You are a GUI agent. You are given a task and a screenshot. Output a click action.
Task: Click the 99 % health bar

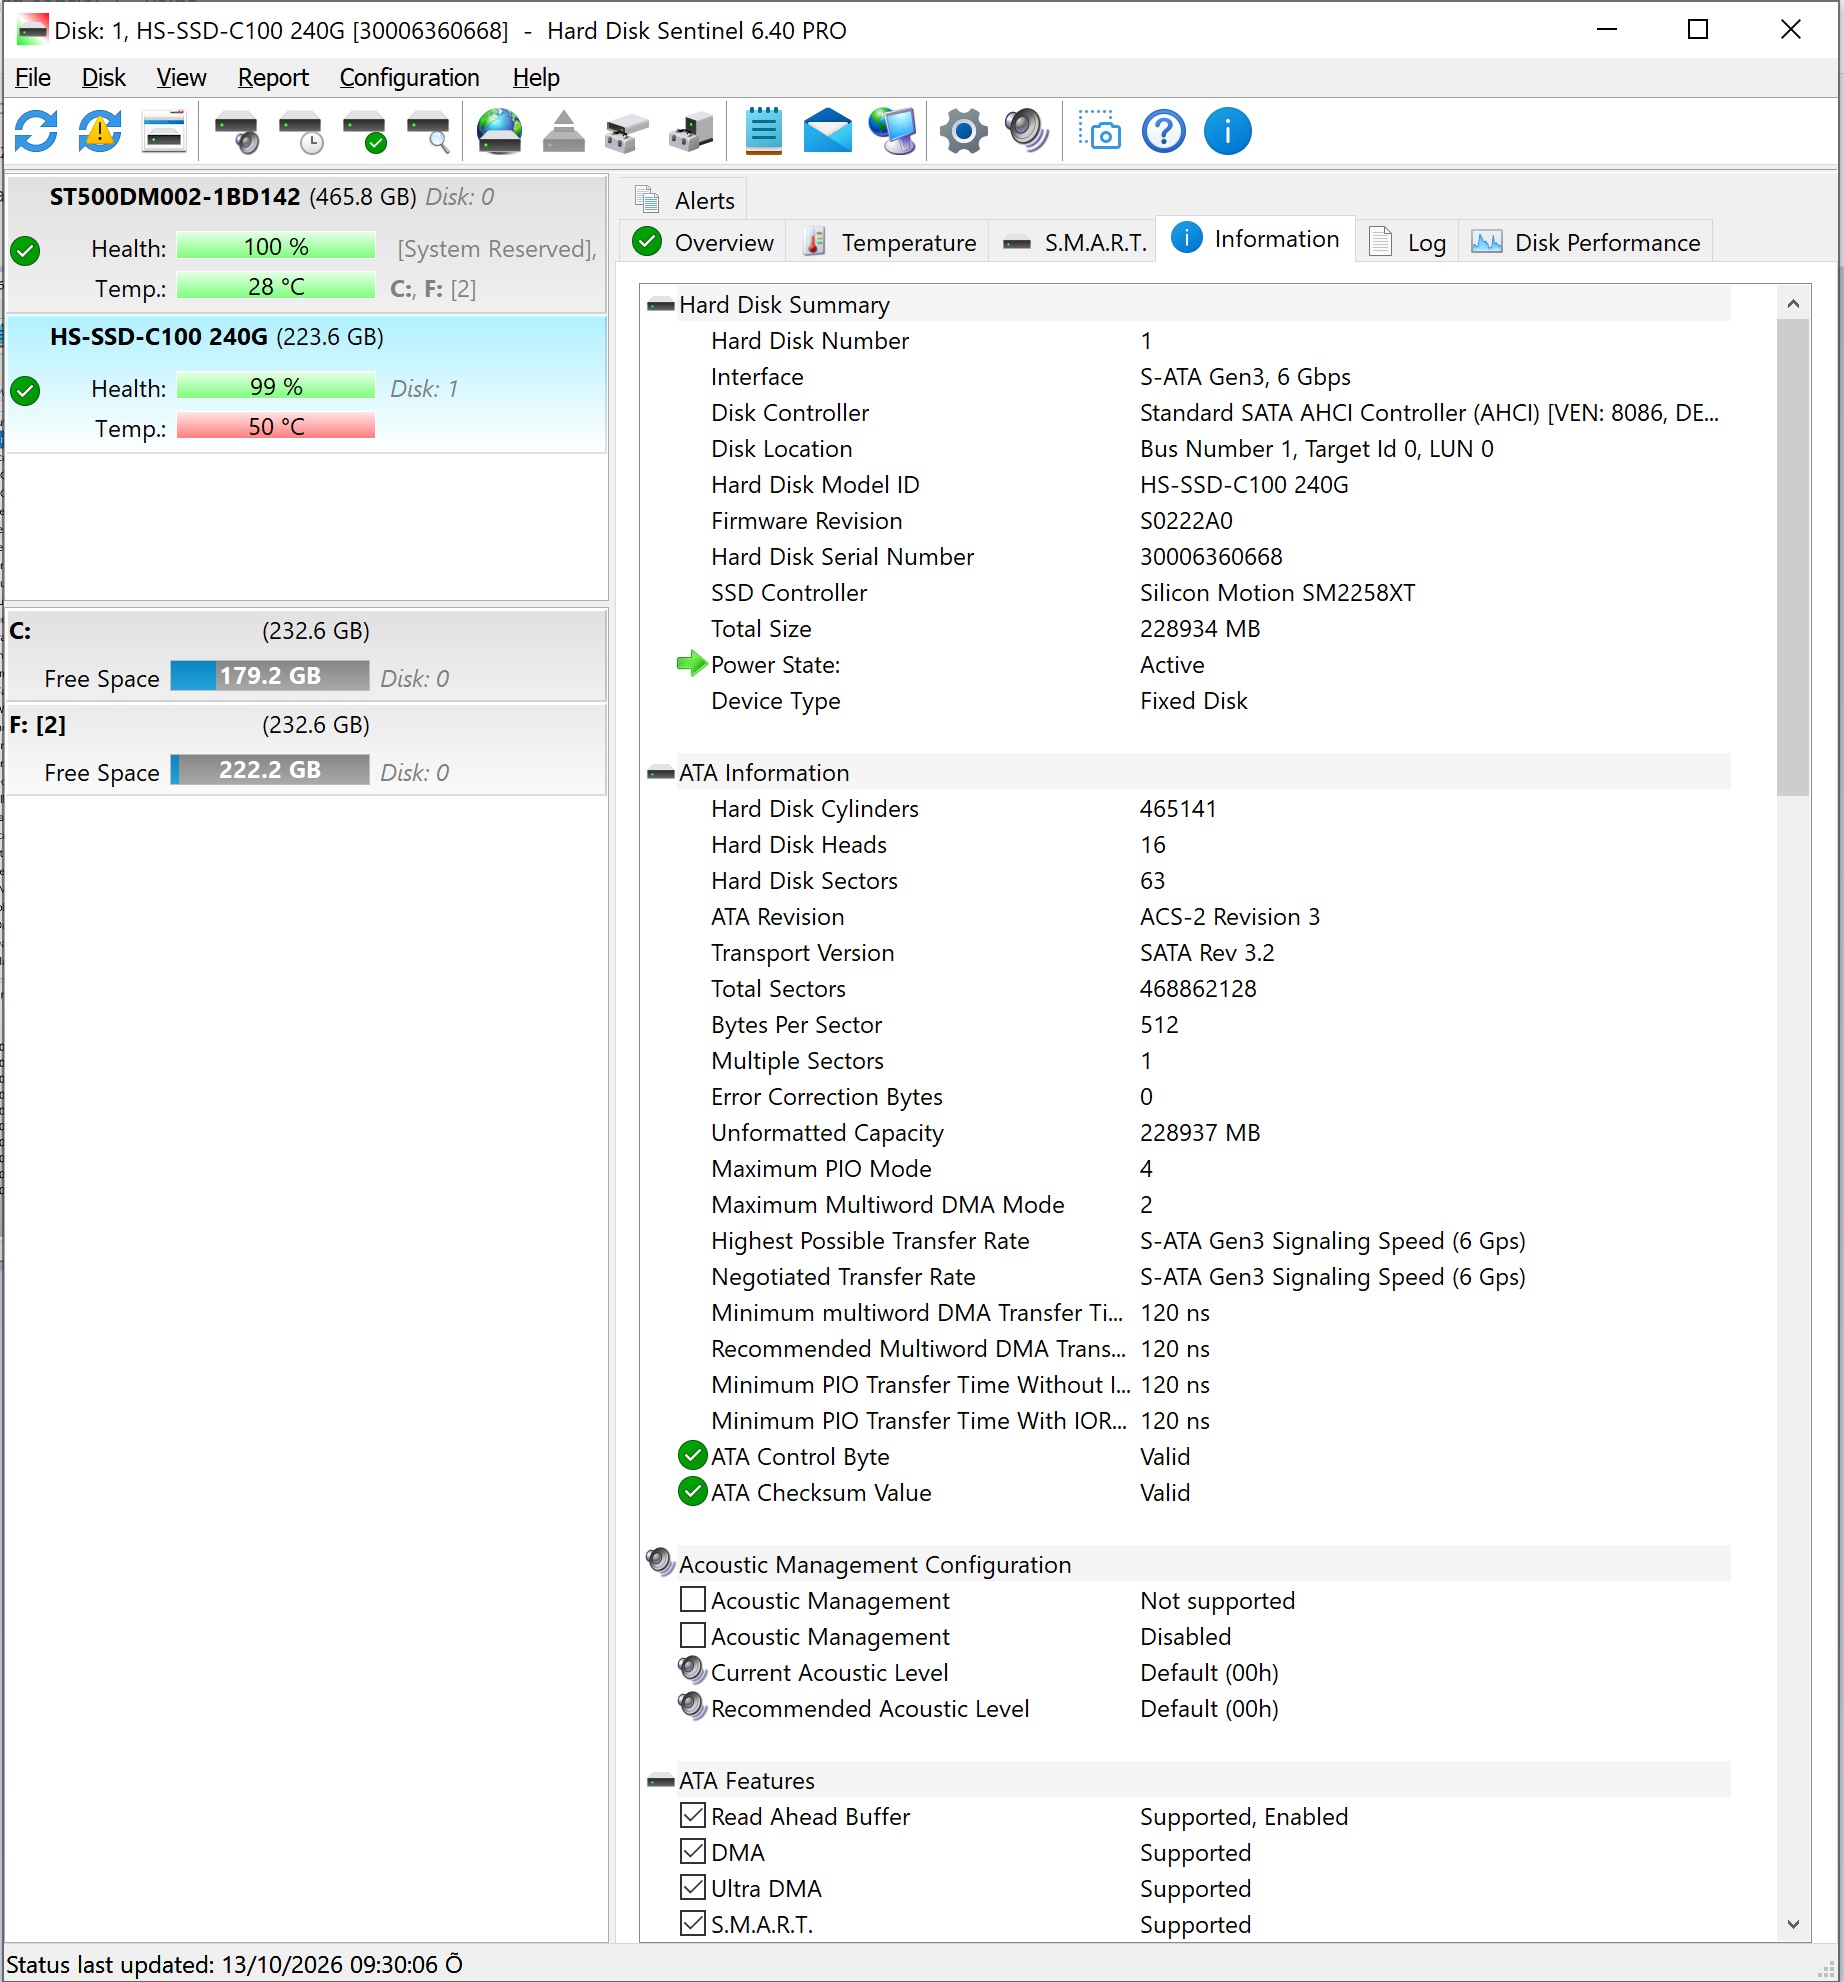pos(276,387)
